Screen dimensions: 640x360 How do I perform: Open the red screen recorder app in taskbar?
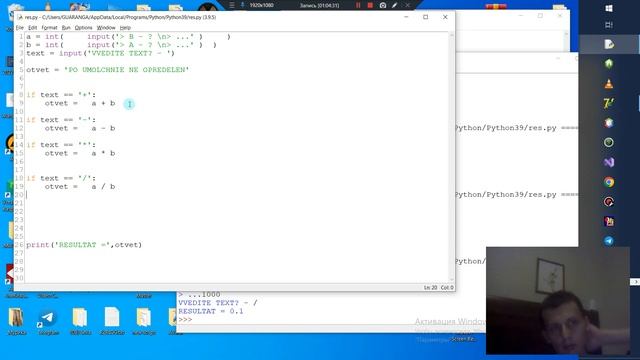coord(609,202)
